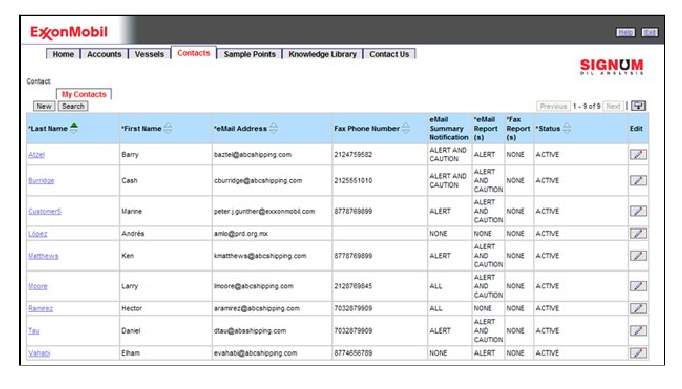
Task: Open the Tau contact link
Action: pyautogui.click(x=33, y=331)
